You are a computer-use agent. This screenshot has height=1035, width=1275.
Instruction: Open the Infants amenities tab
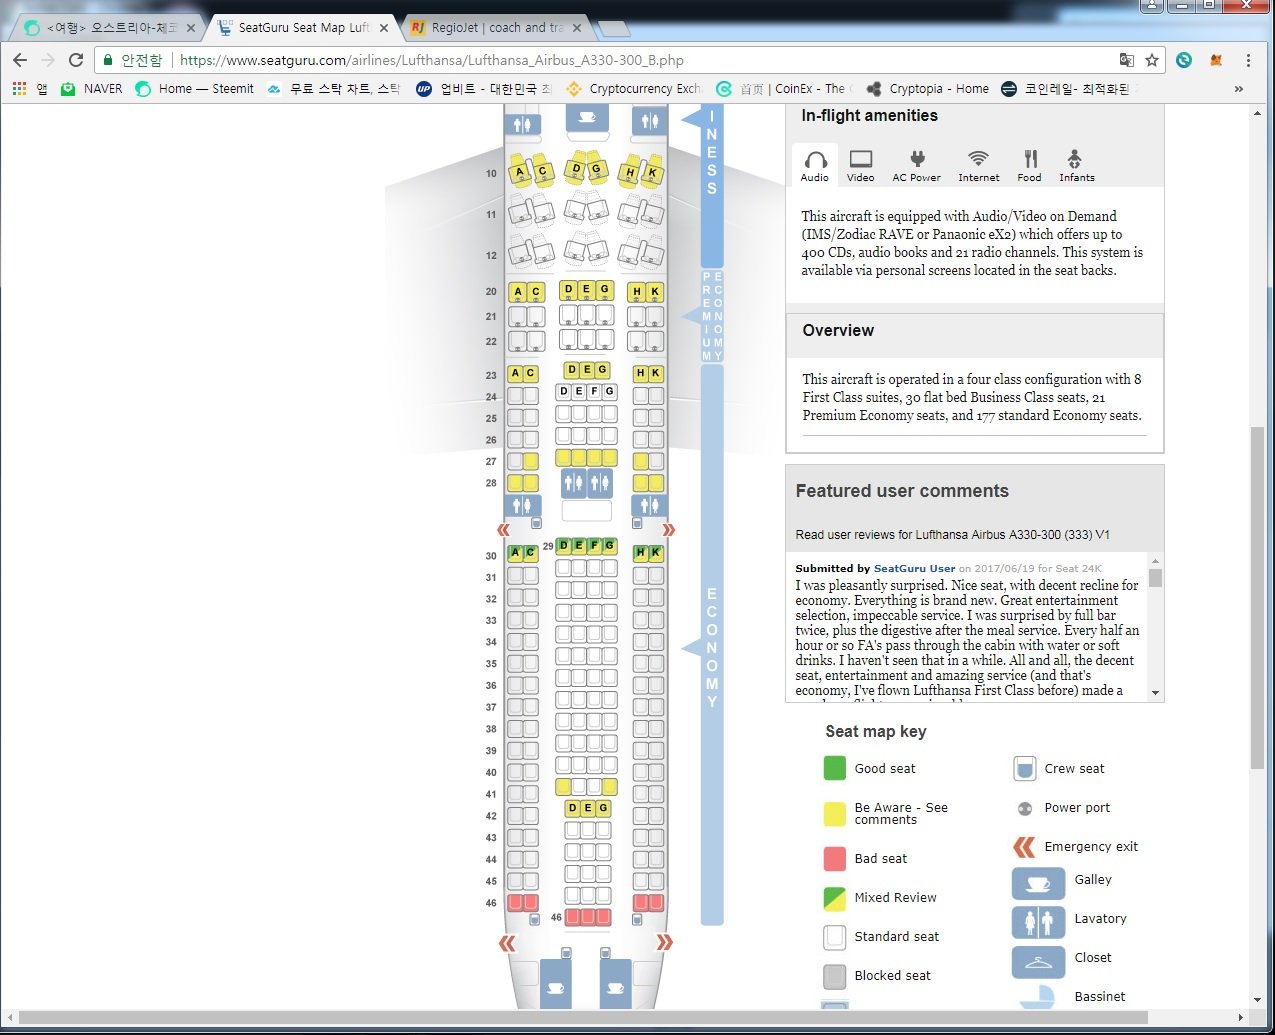pos(1076,165)
